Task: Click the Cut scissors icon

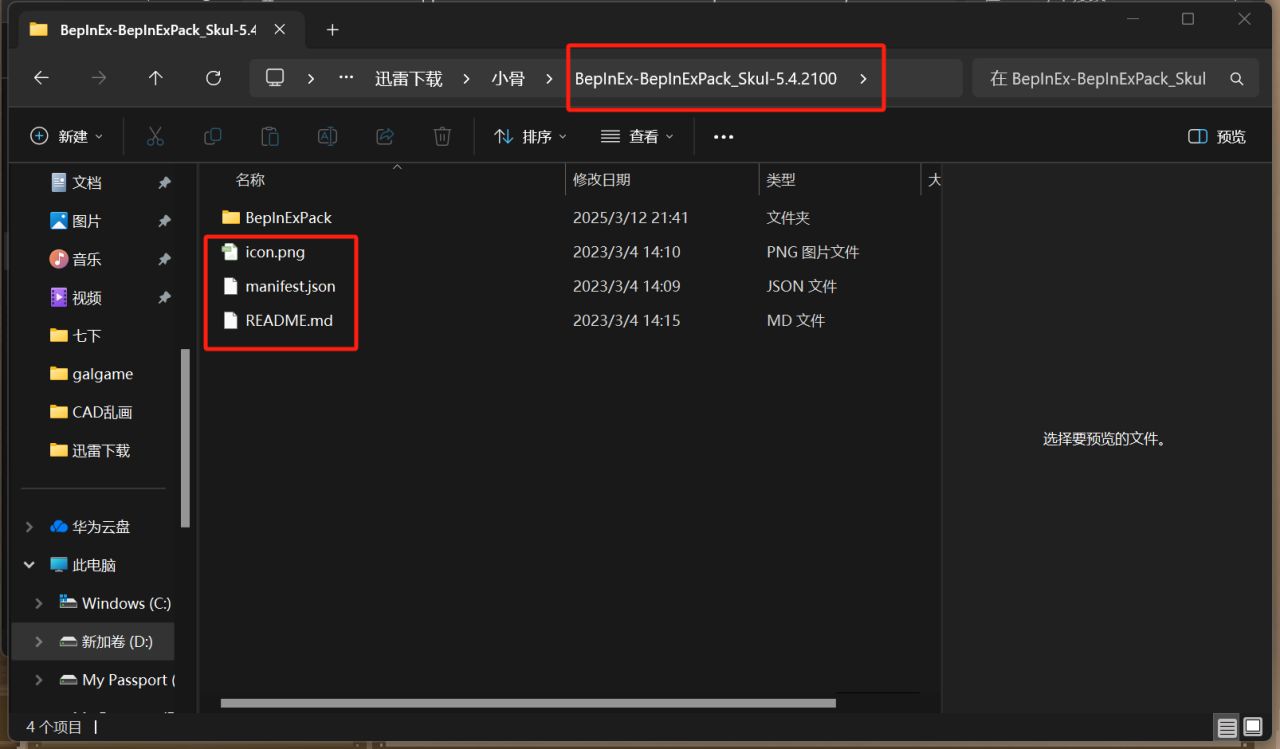Action: pyautogui.click(x=155, y=136)
